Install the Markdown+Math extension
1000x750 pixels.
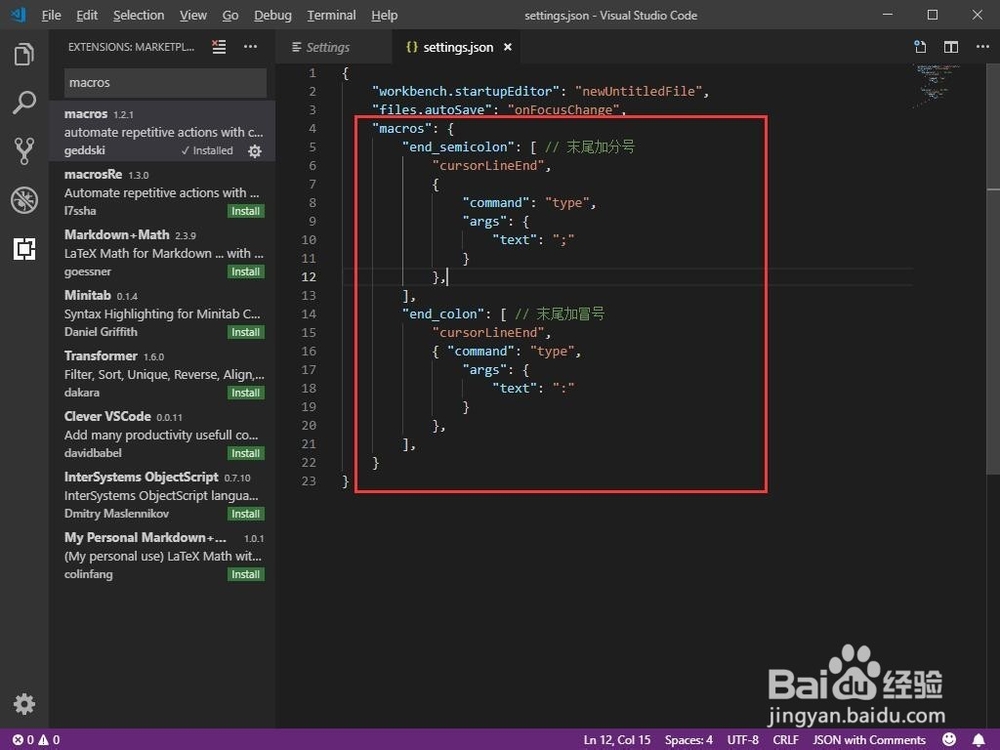246,272
